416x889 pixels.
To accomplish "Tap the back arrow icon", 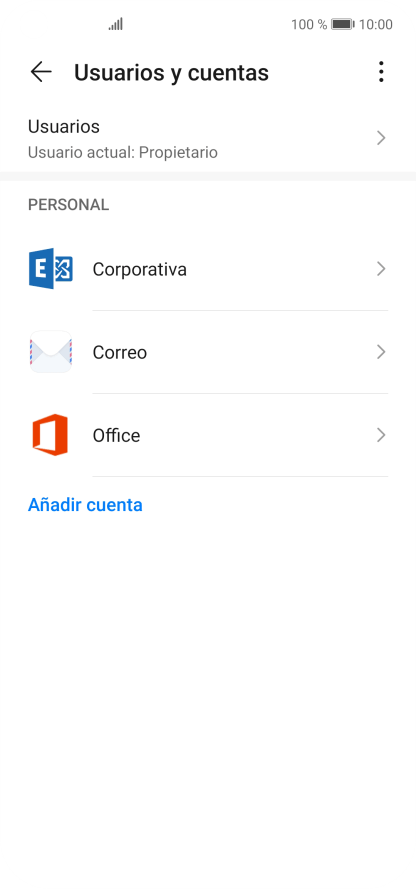I will (x=41, y=72).
